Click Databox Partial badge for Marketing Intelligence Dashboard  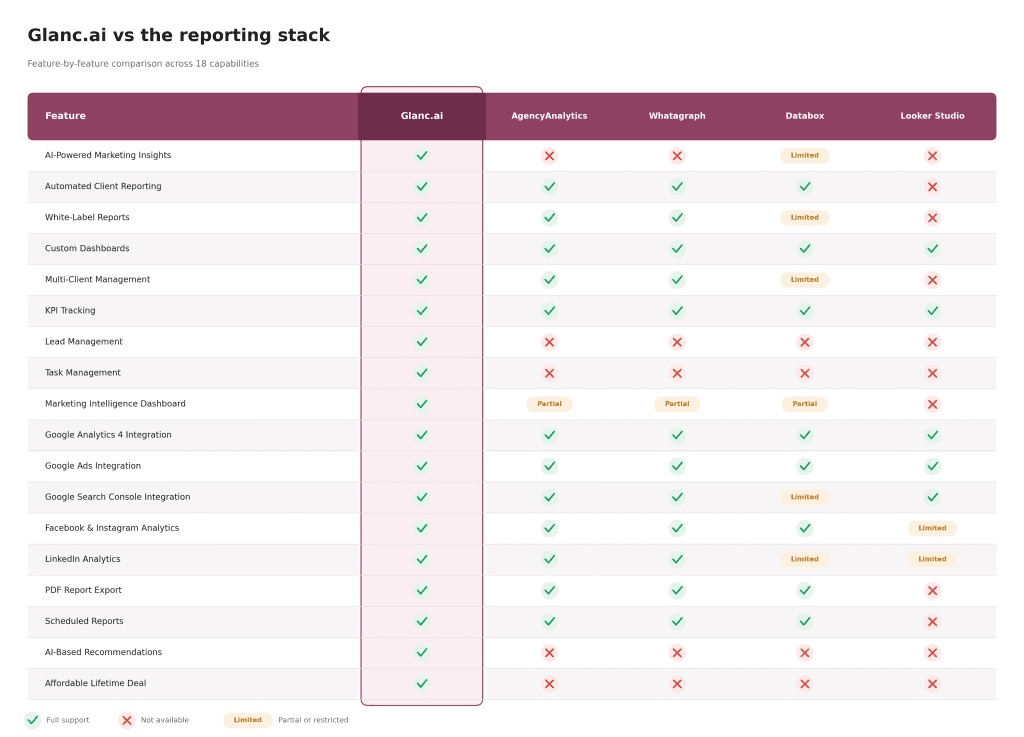(805, 403)
